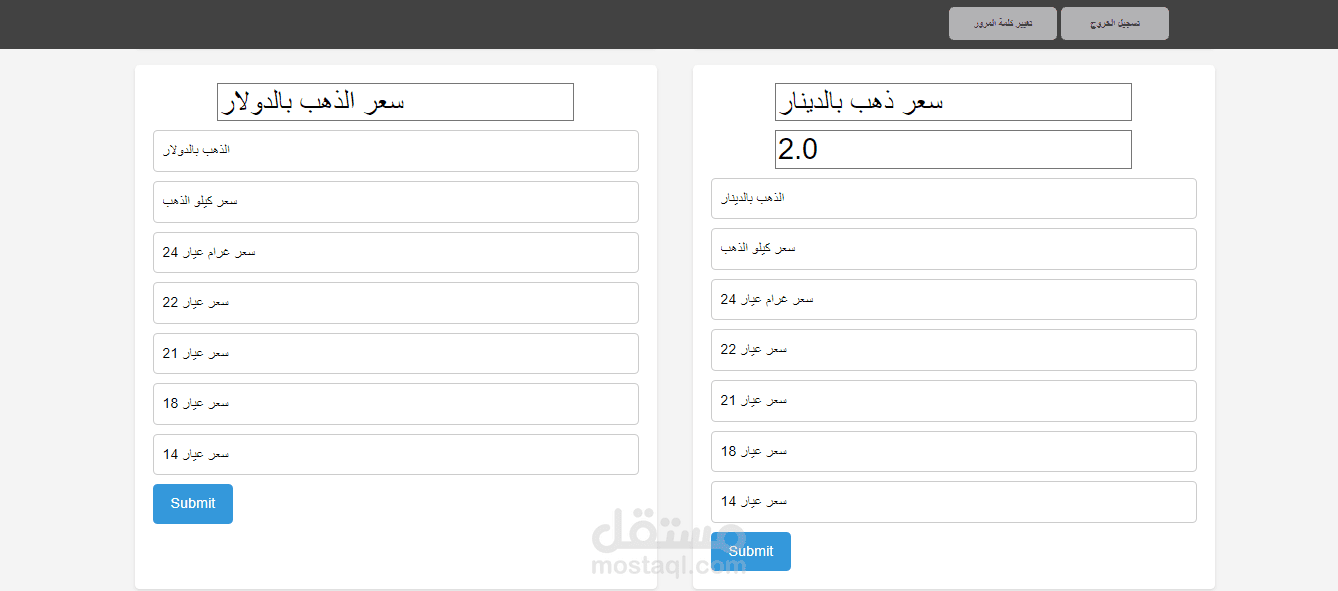
Task: Select the 18 karat price field in dinar form
Action: tap(953, 451)
